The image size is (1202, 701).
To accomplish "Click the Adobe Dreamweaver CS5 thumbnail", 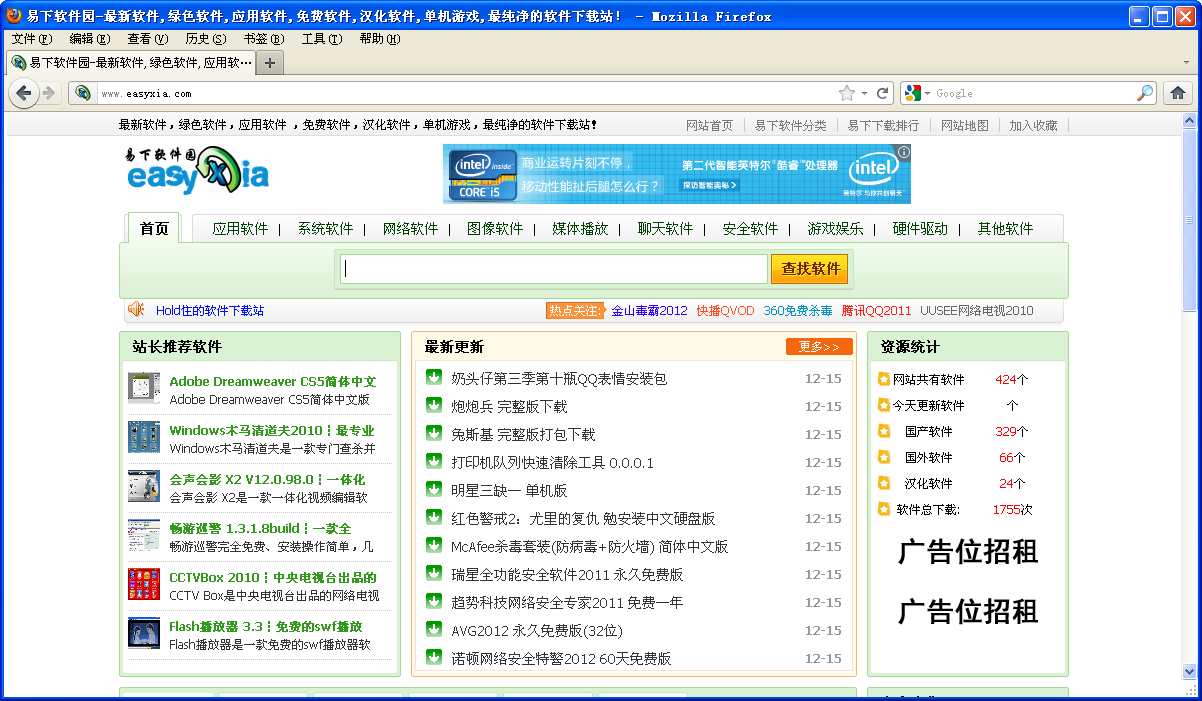I will point(144,388).
